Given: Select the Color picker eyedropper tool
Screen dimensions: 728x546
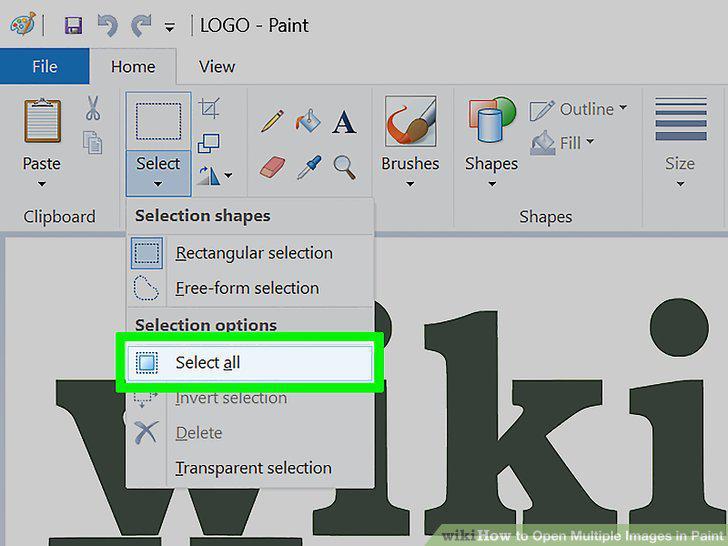Looking at the screenshot, I should [309, 167].
